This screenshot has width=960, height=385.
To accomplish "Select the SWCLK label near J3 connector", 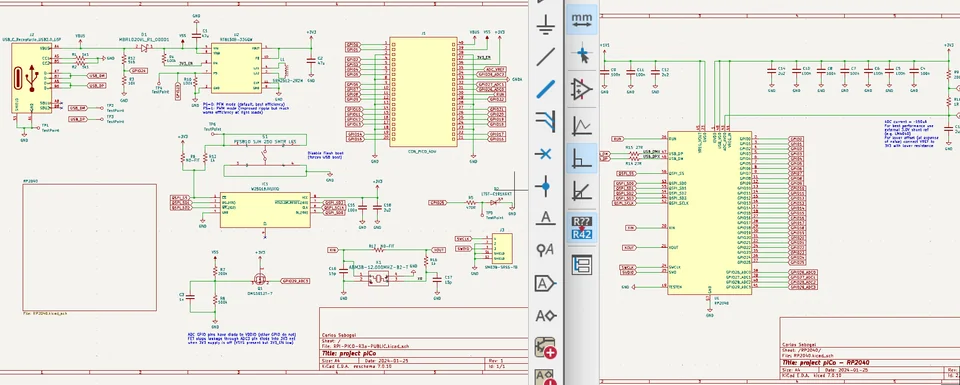I will (x=463, y=239).
